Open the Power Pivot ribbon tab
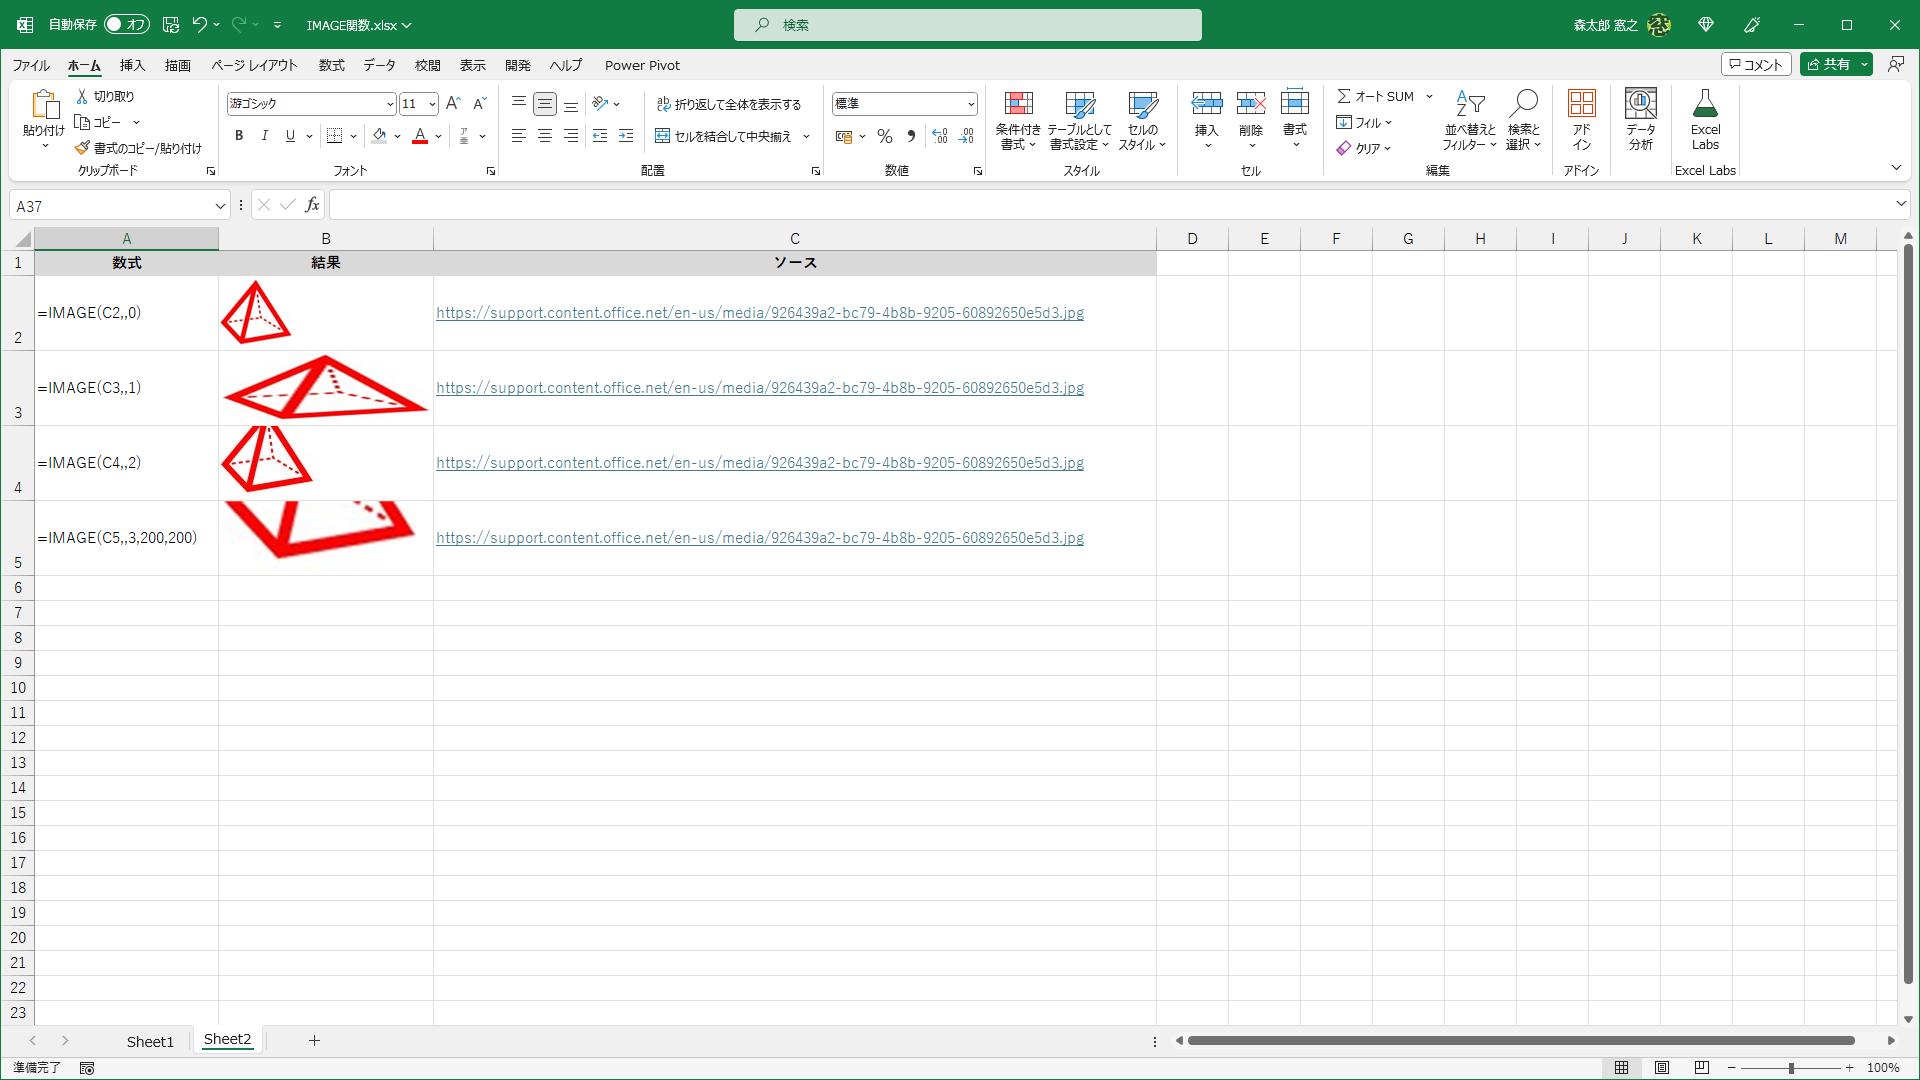 tap(641, 65)
